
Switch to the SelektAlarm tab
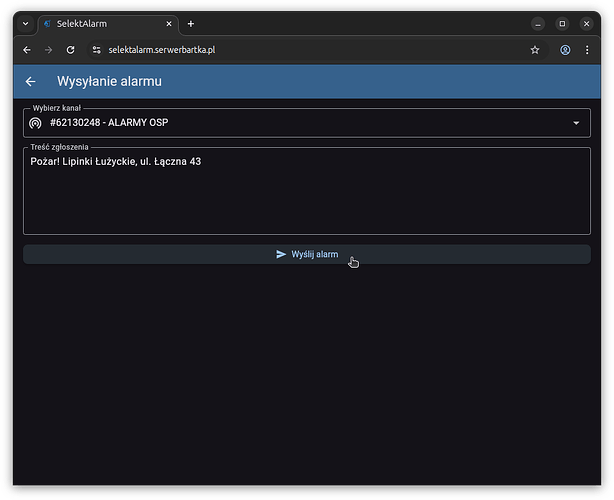[100, 24]
